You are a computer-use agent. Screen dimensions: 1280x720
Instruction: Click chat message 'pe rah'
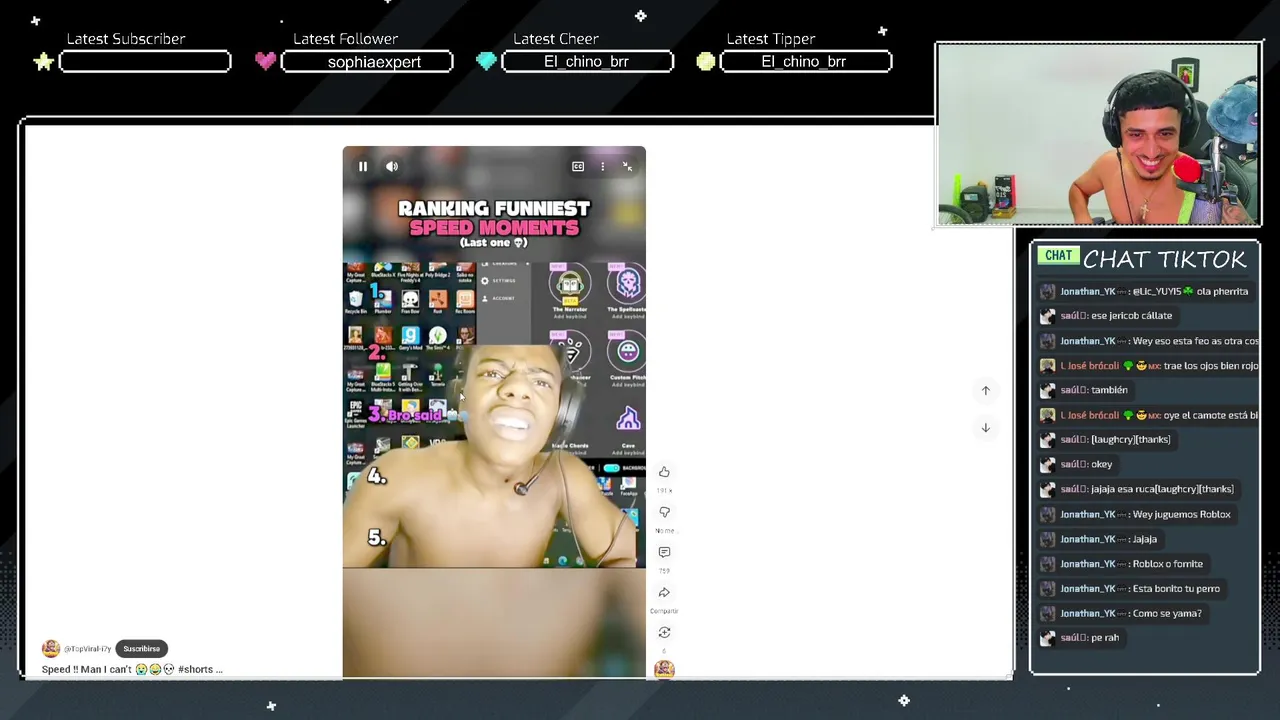pyautogui.click(x=1105, y=638)
